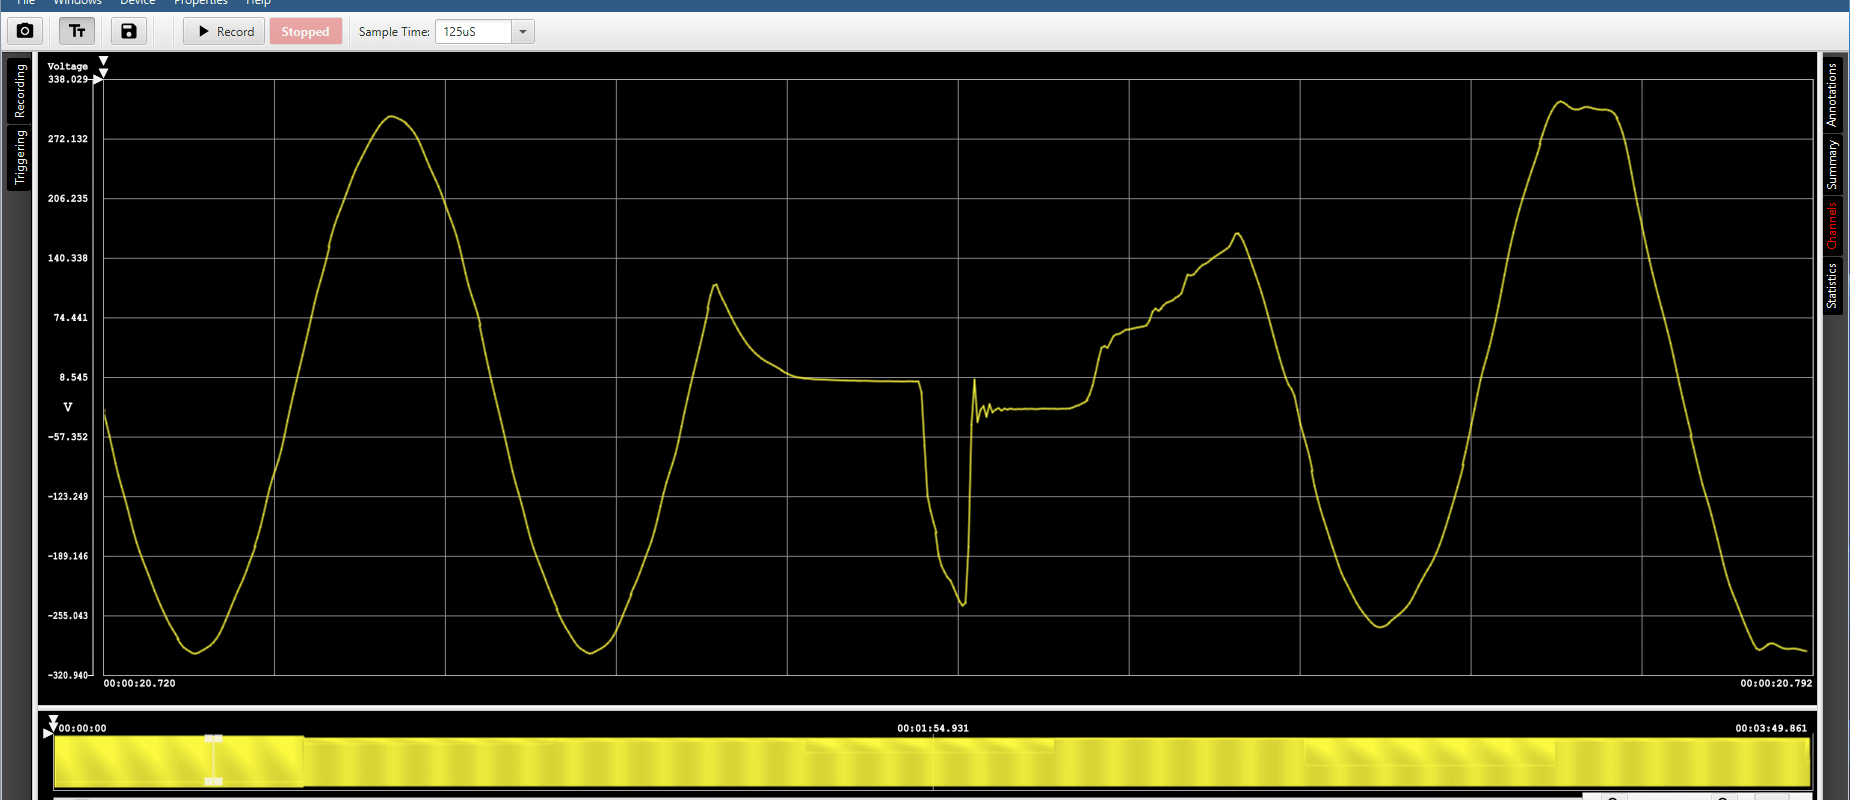
Task: Select the top downward triangle marker above the graph
Action: (x=103, y=62)
